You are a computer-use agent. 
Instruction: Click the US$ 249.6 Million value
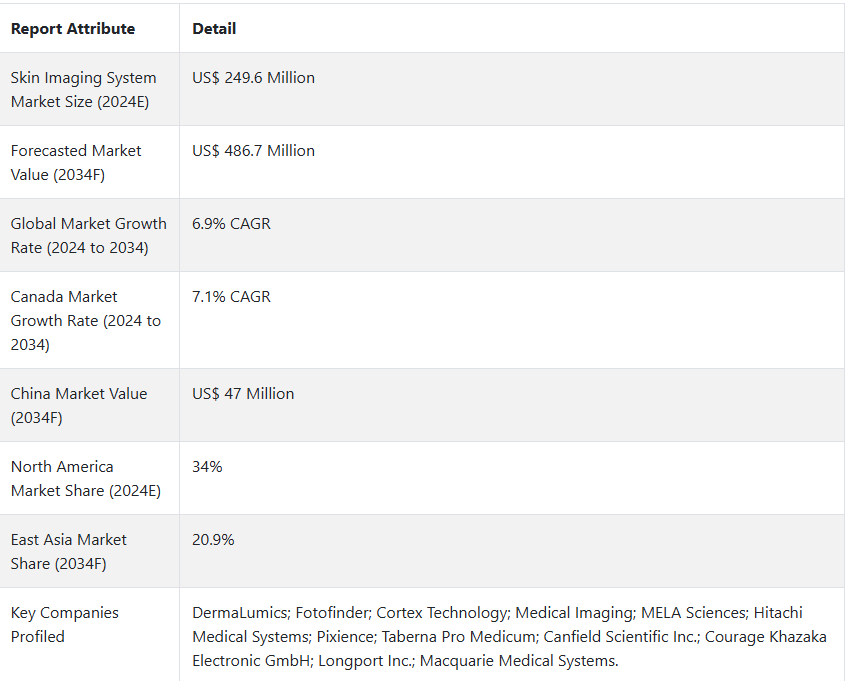pos(253,78)
